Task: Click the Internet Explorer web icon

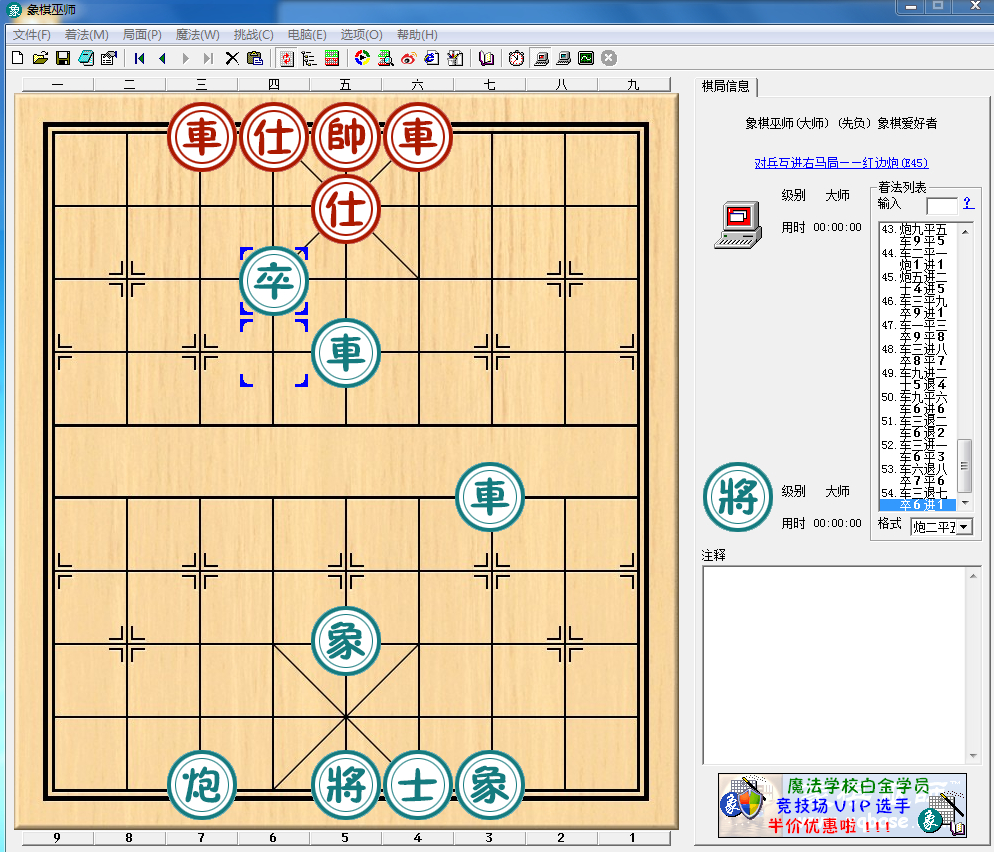Action: click(x=431, y=58)
